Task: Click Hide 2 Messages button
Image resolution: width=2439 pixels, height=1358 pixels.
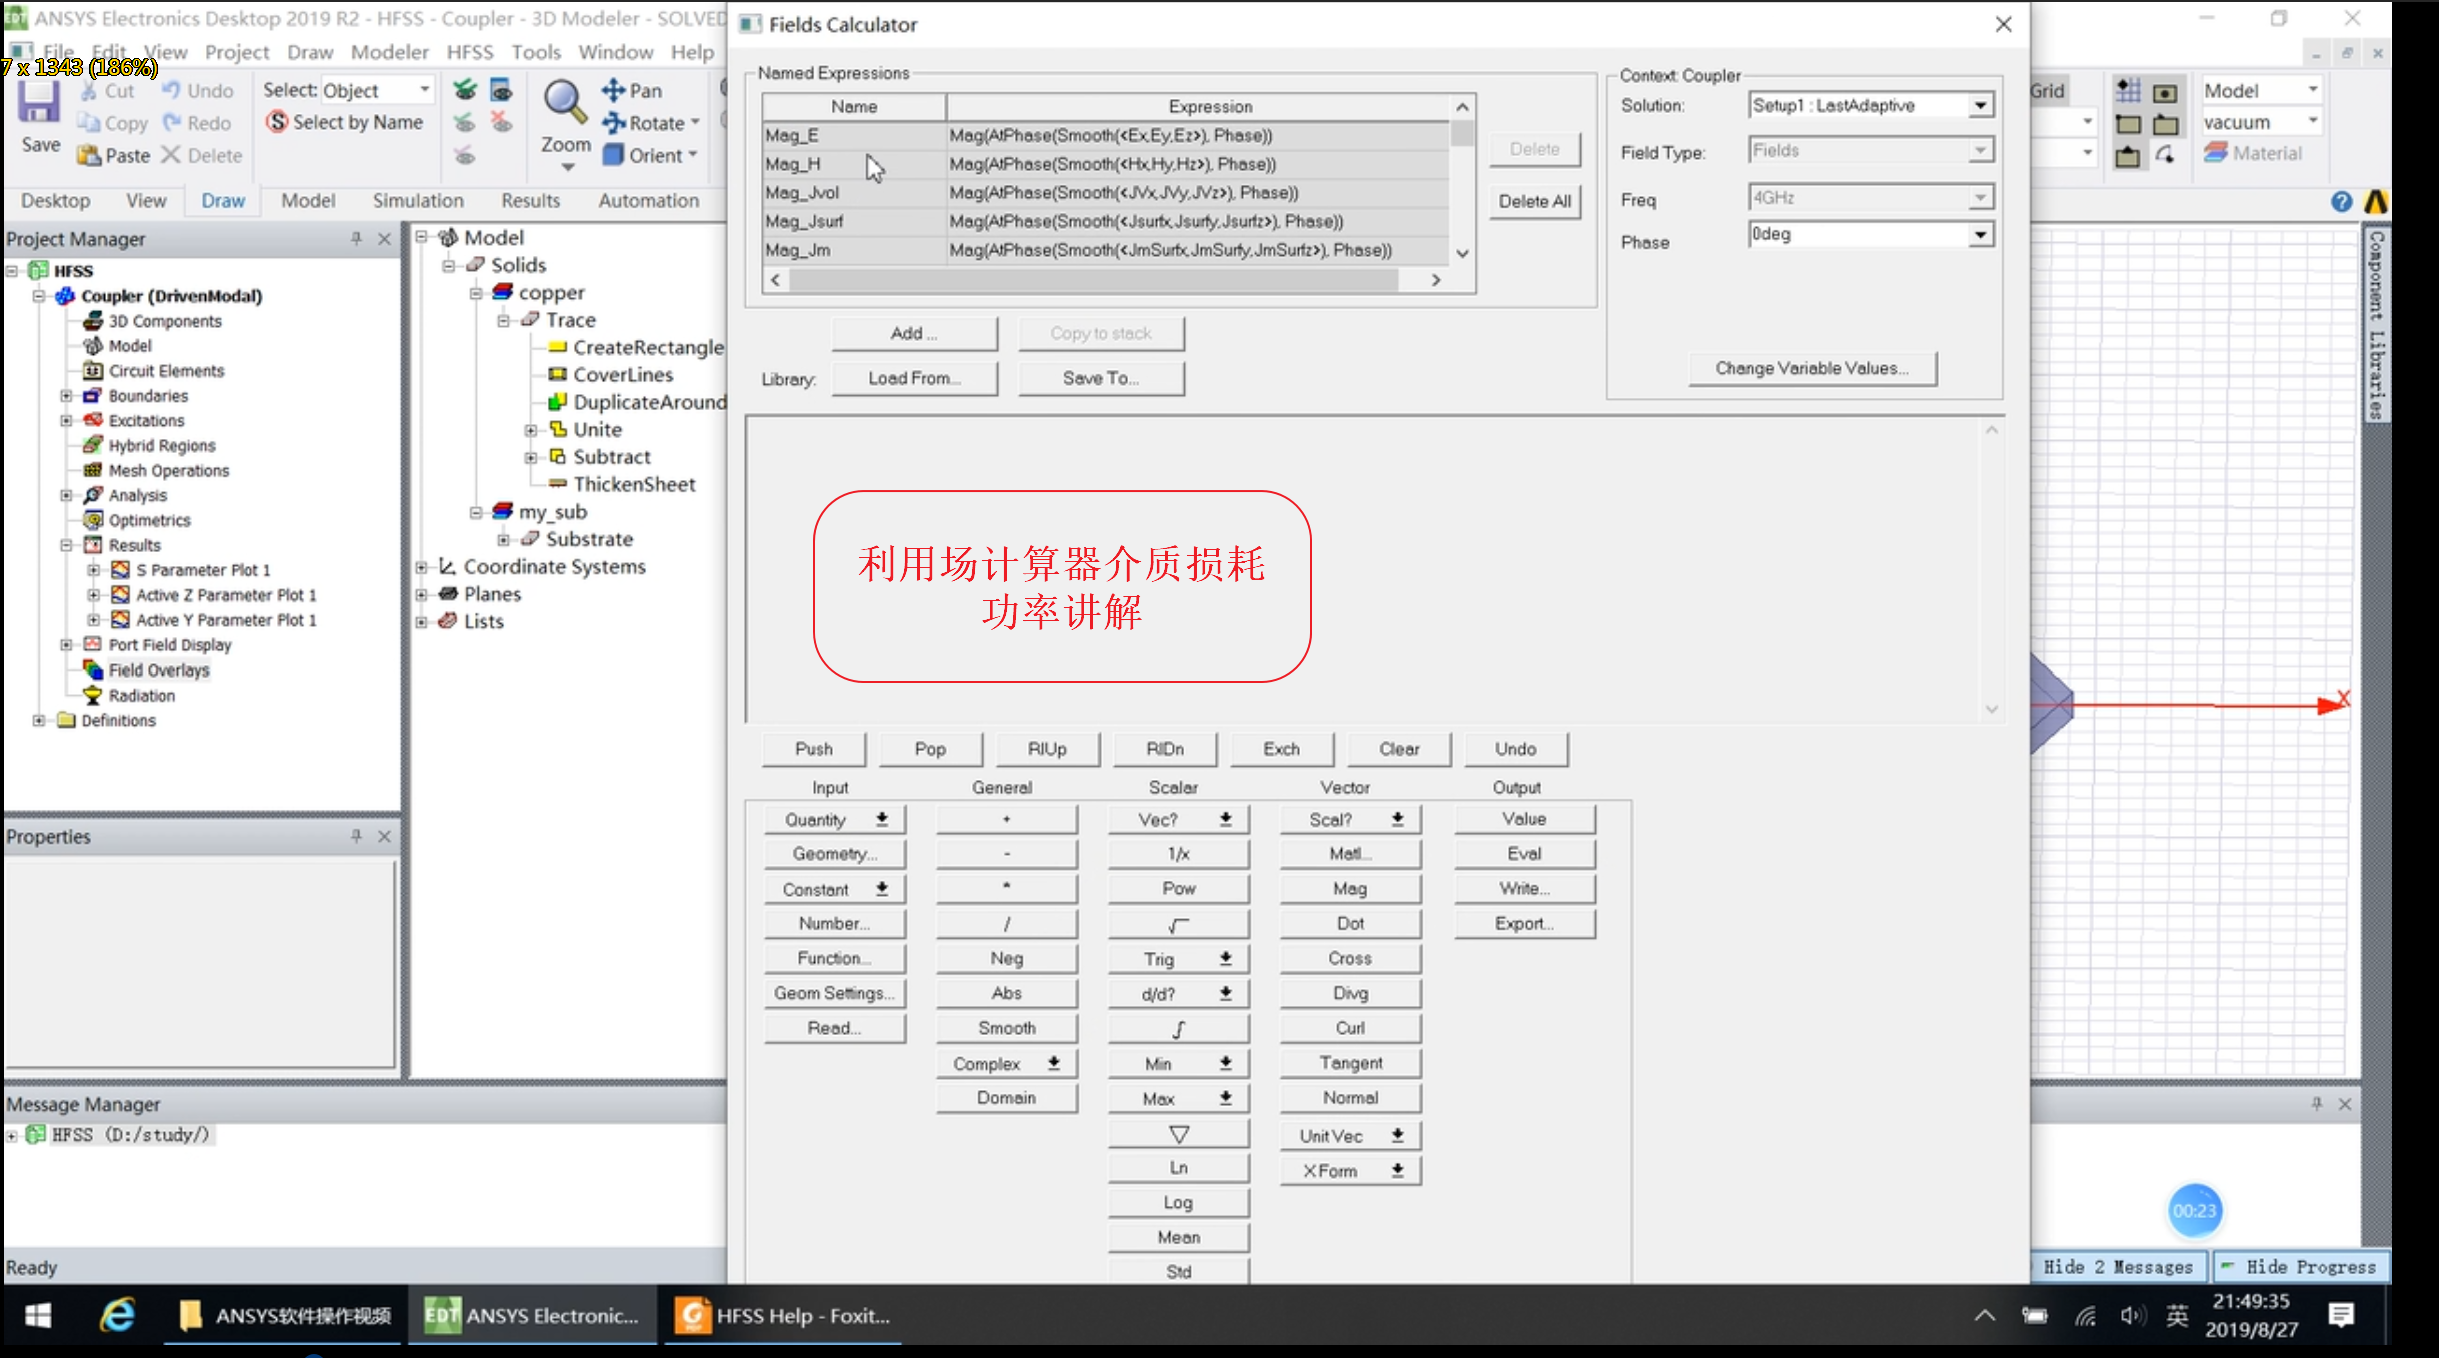Action: (x=2117, y=1267)
